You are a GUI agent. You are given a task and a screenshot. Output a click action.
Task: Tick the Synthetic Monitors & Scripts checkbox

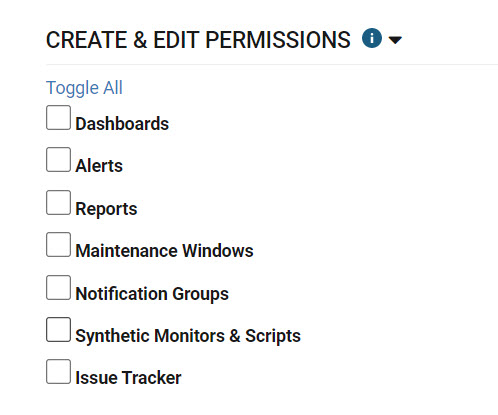click(x=58, y=330)
